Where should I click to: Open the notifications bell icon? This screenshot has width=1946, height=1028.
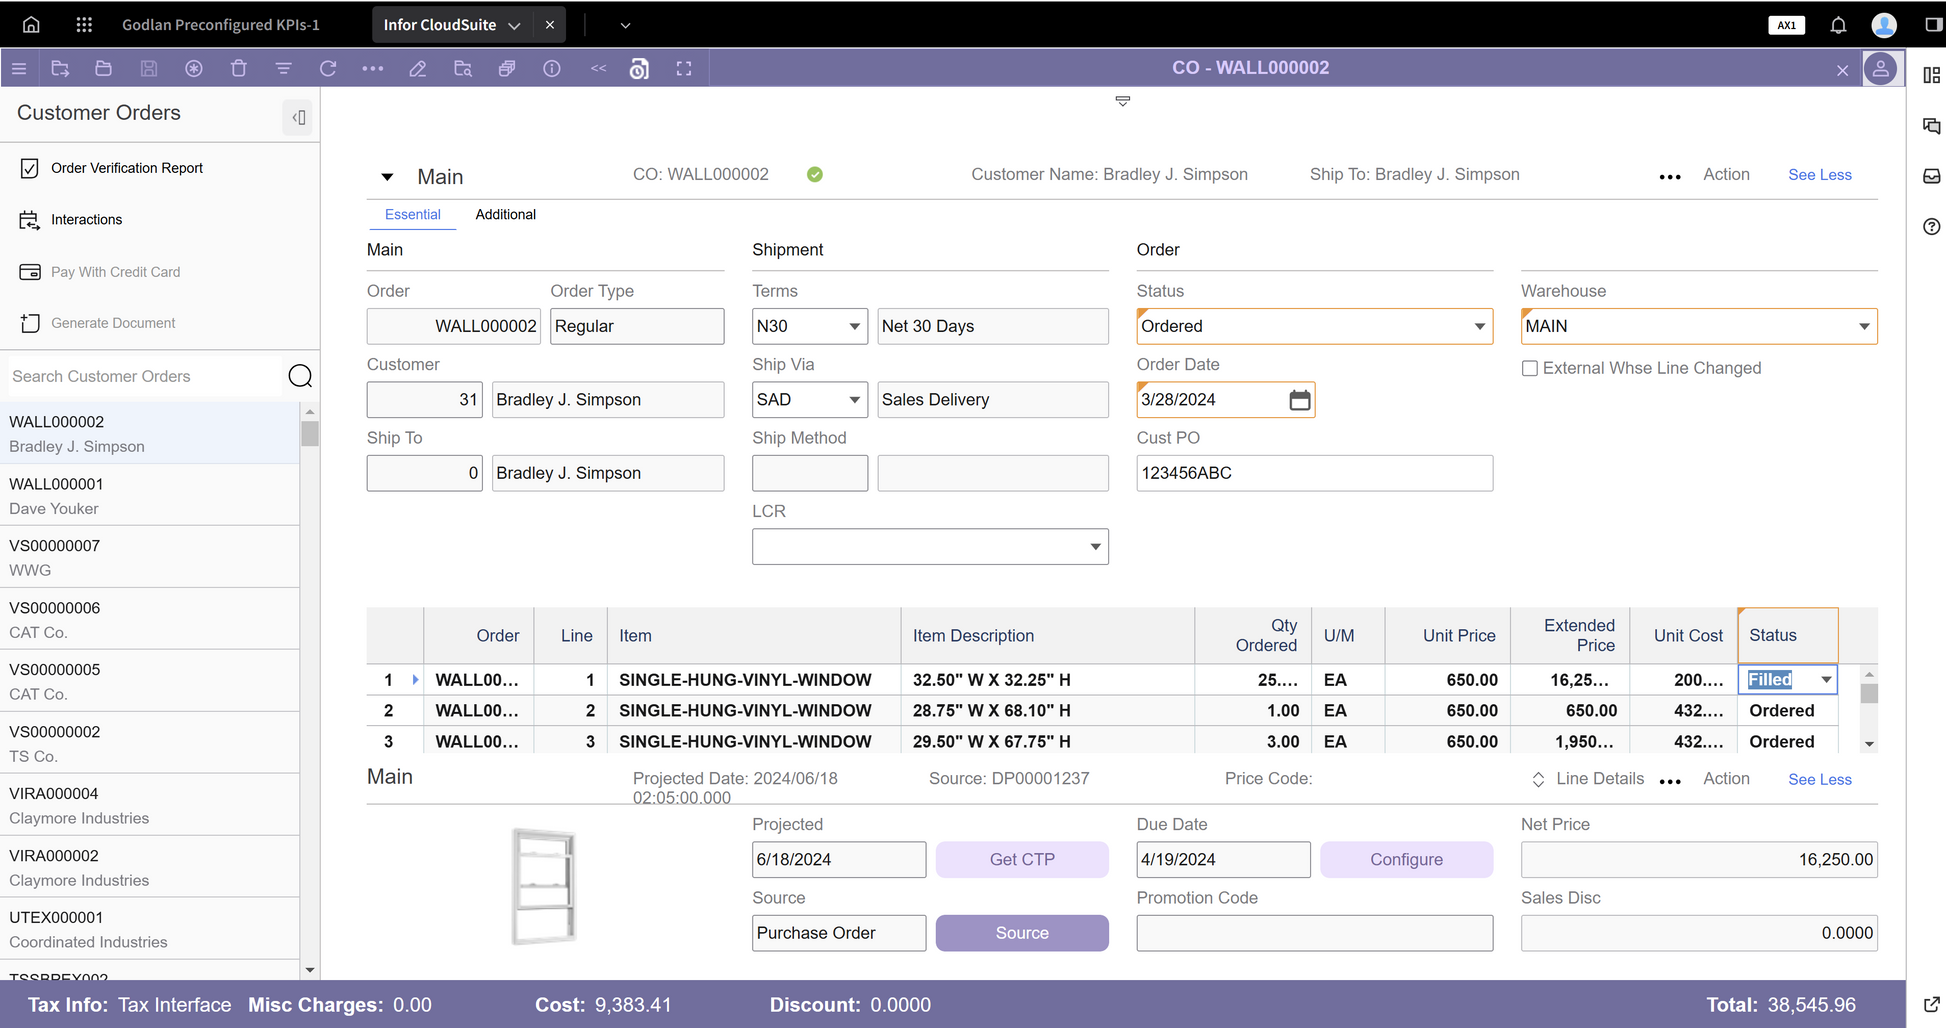pyautogui.click(x=1838, y=25)
